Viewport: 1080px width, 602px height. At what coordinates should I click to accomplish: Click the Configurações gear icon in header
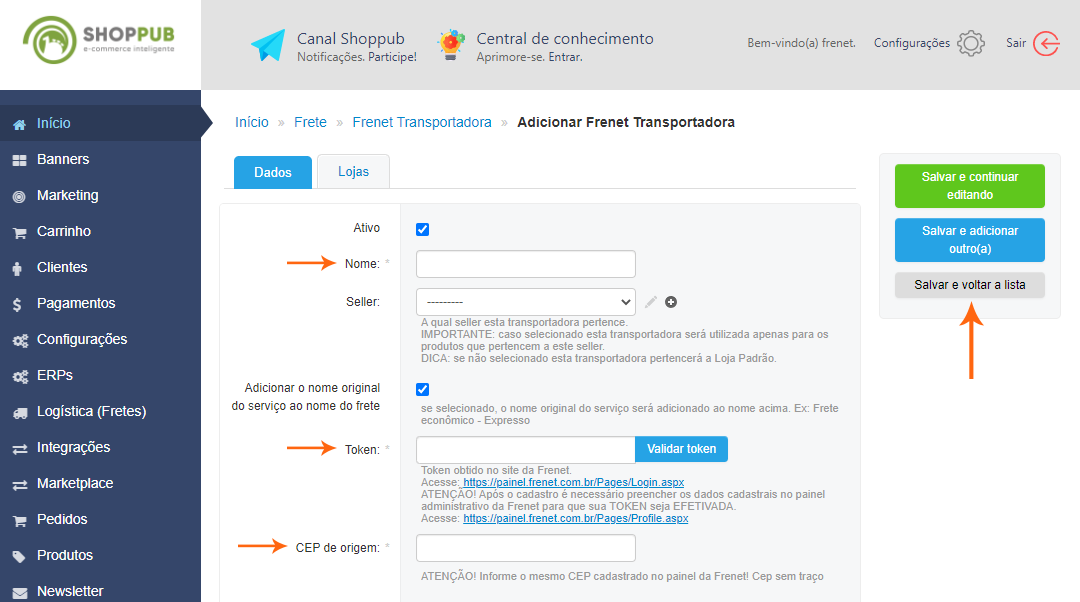(970, 44)
